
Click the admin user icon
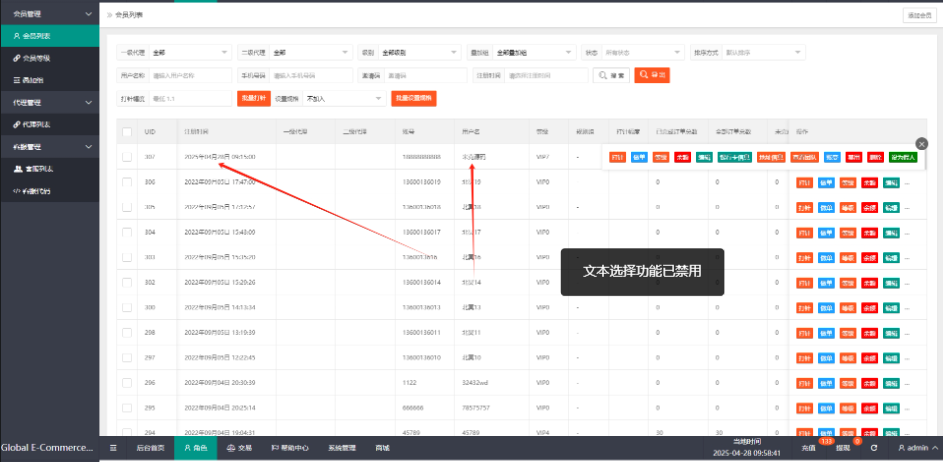click(902, 448)
